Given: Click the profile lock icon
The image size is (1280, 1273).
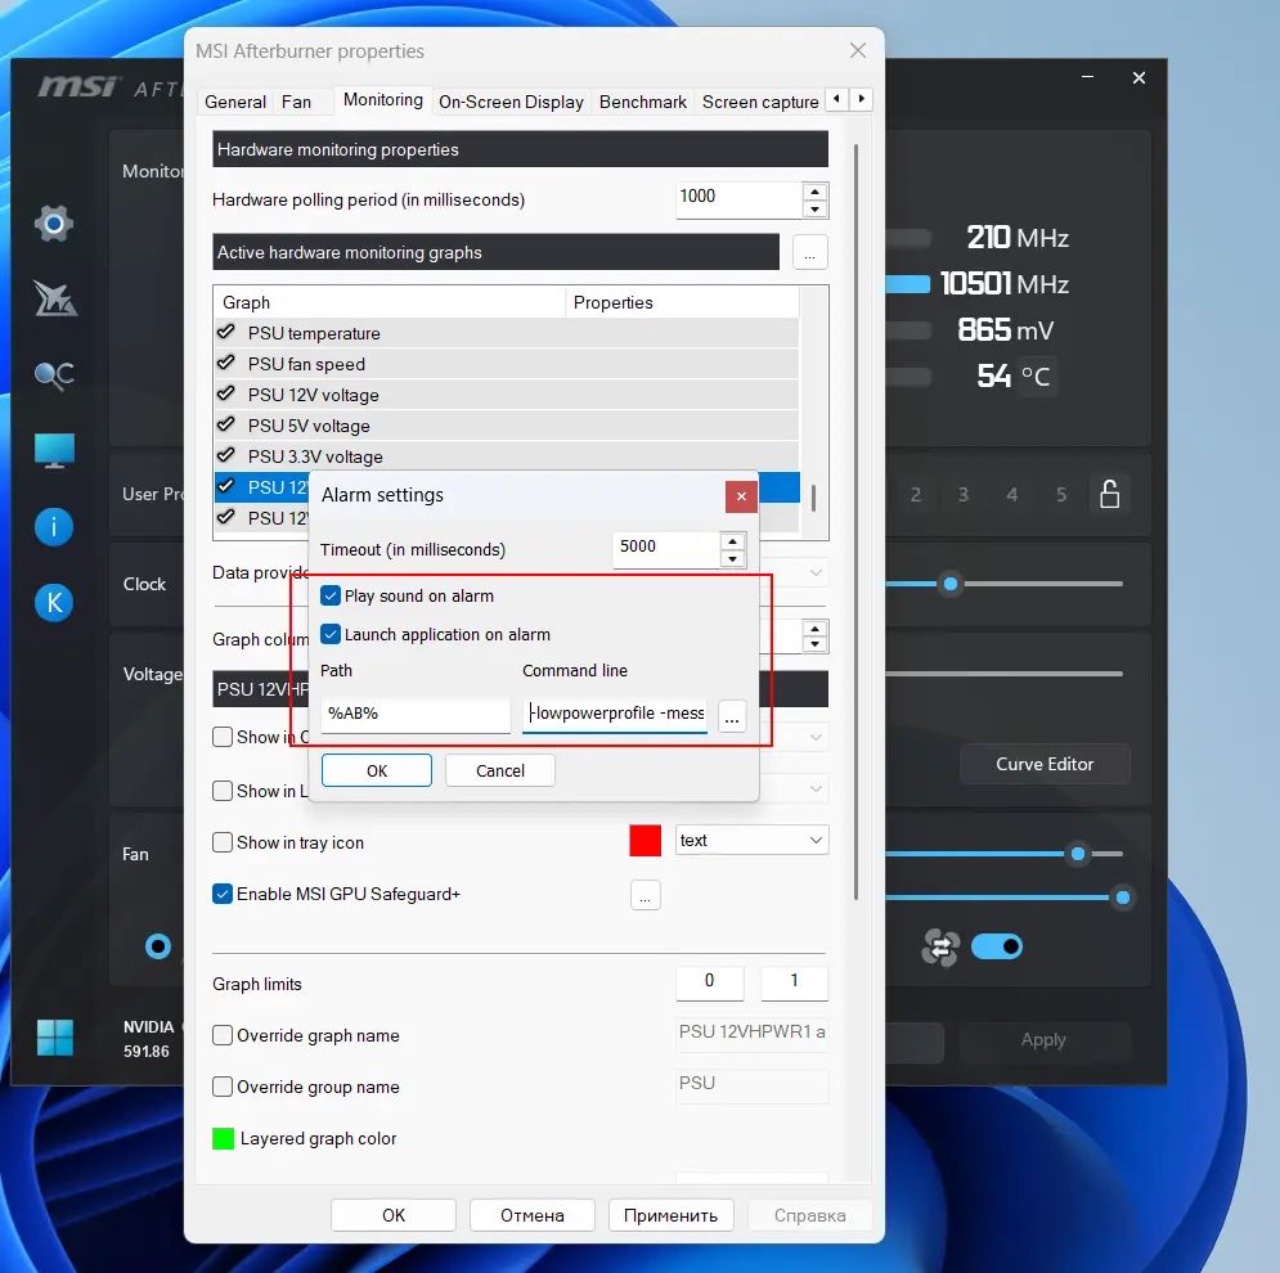Looking at the screenshot, I should click(x=1109, y=494).
